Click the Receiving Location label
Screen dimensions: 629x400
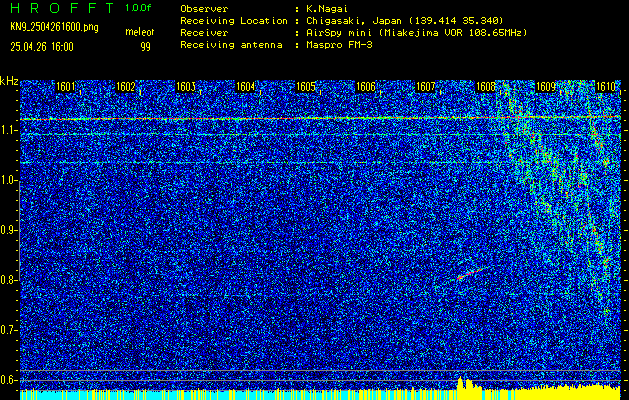point(234,21)
